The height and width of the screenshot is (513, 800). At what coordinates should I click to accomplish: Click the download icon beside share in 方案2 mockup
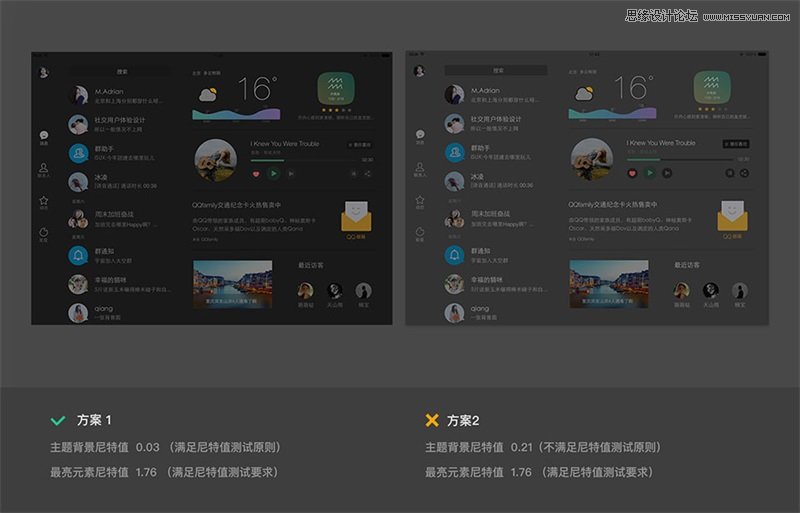730,173
